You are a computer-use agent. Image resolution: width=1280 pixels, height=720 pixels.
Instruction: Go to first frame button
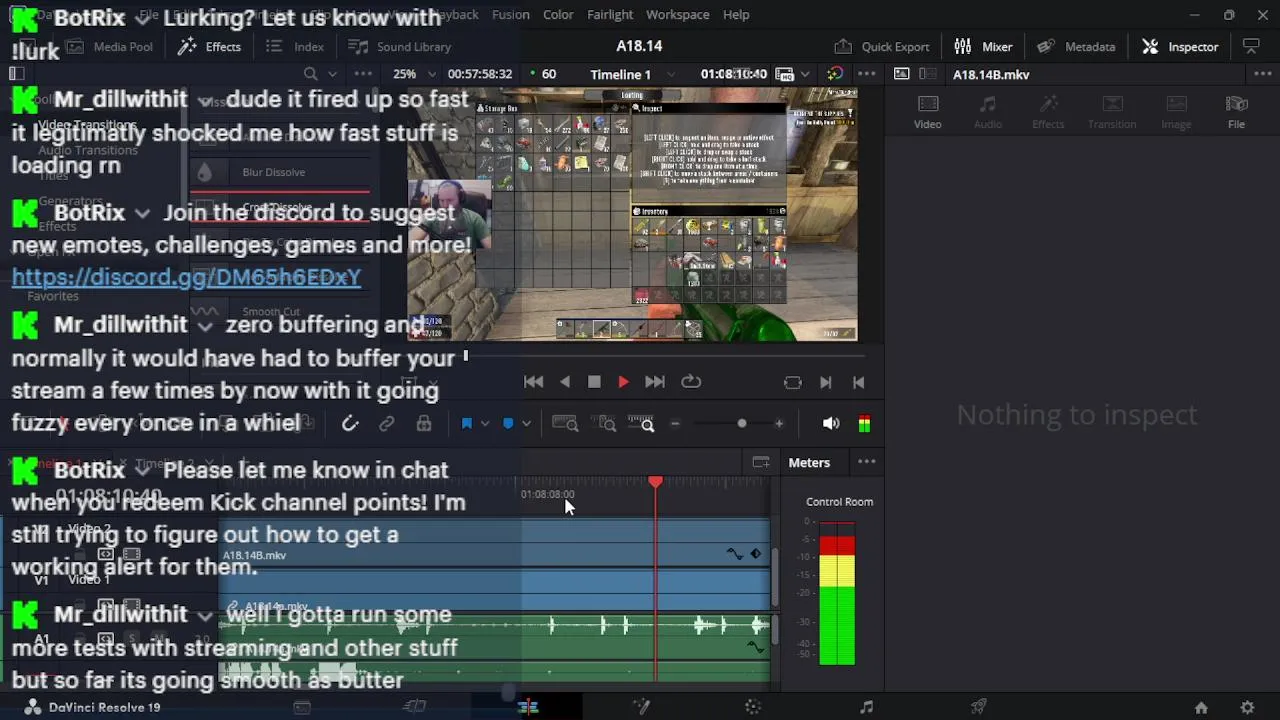coord(534,382)
